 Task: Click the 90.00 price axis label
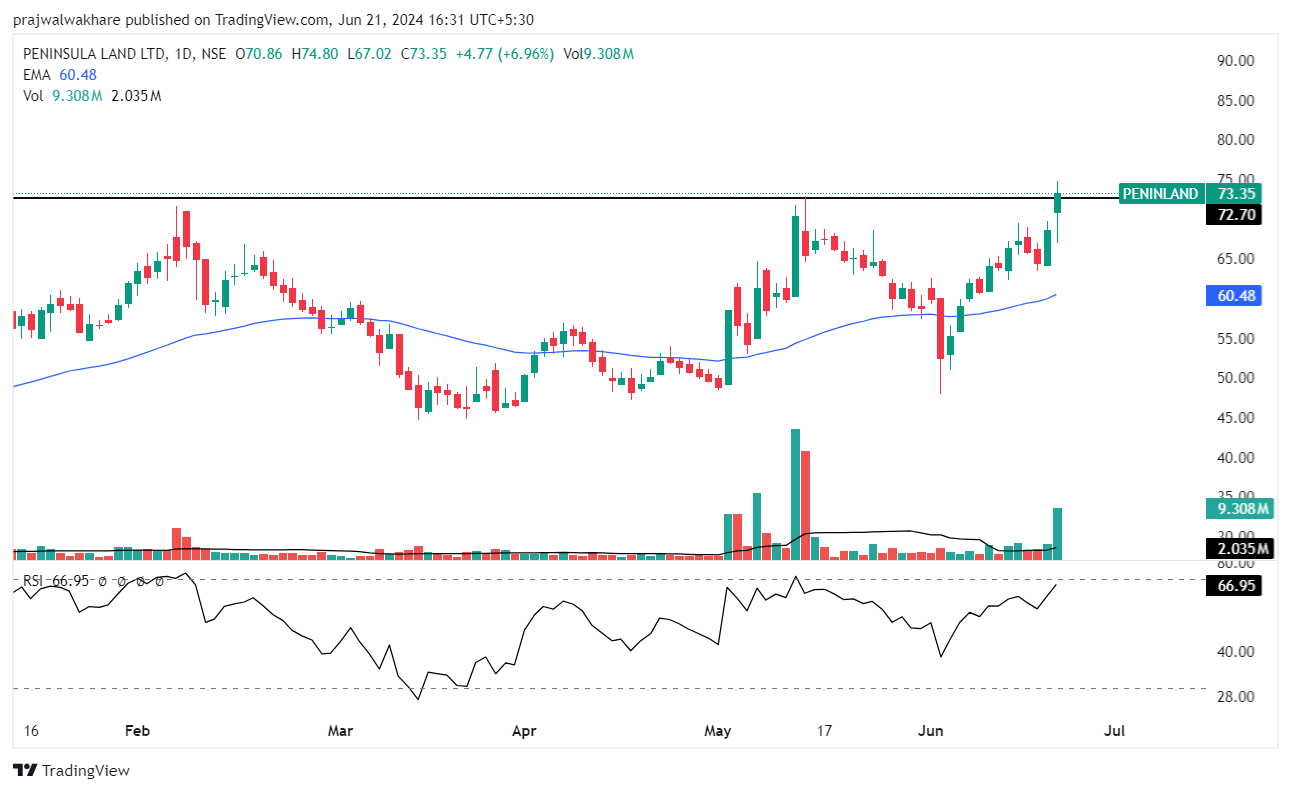[1235, 61]
